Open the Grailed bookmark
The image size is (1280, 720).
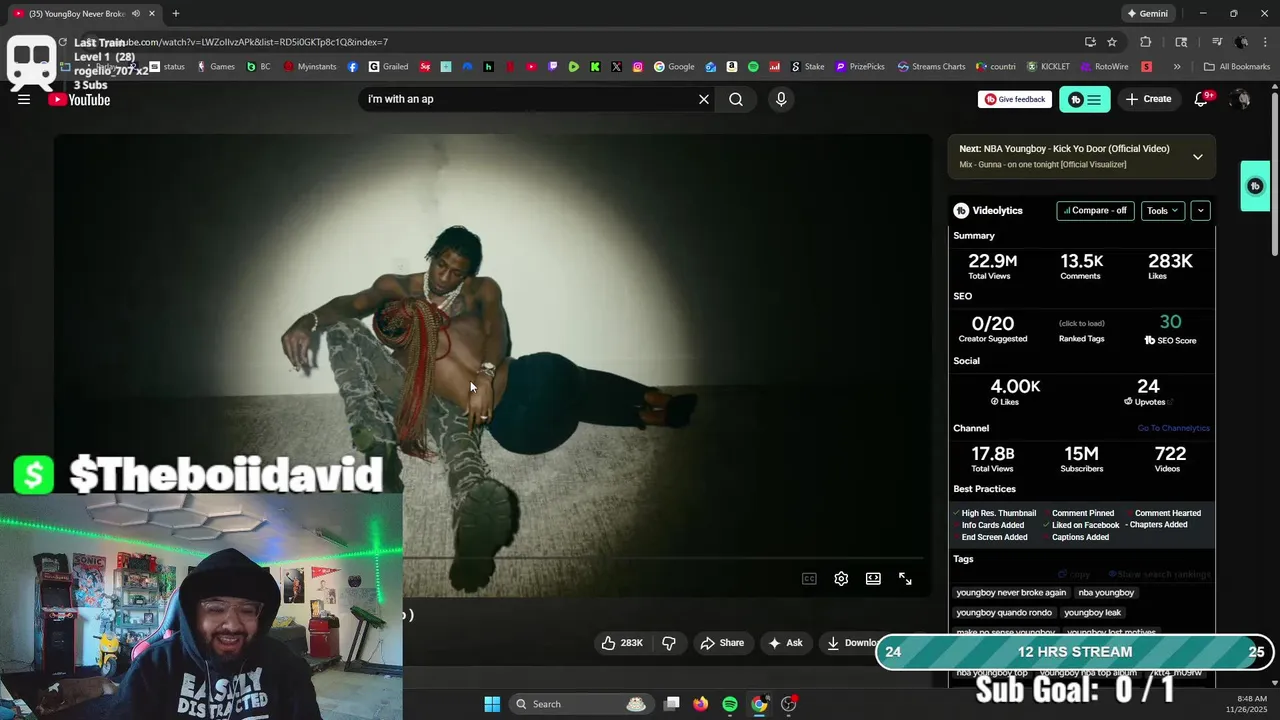[x=388, y=67]
